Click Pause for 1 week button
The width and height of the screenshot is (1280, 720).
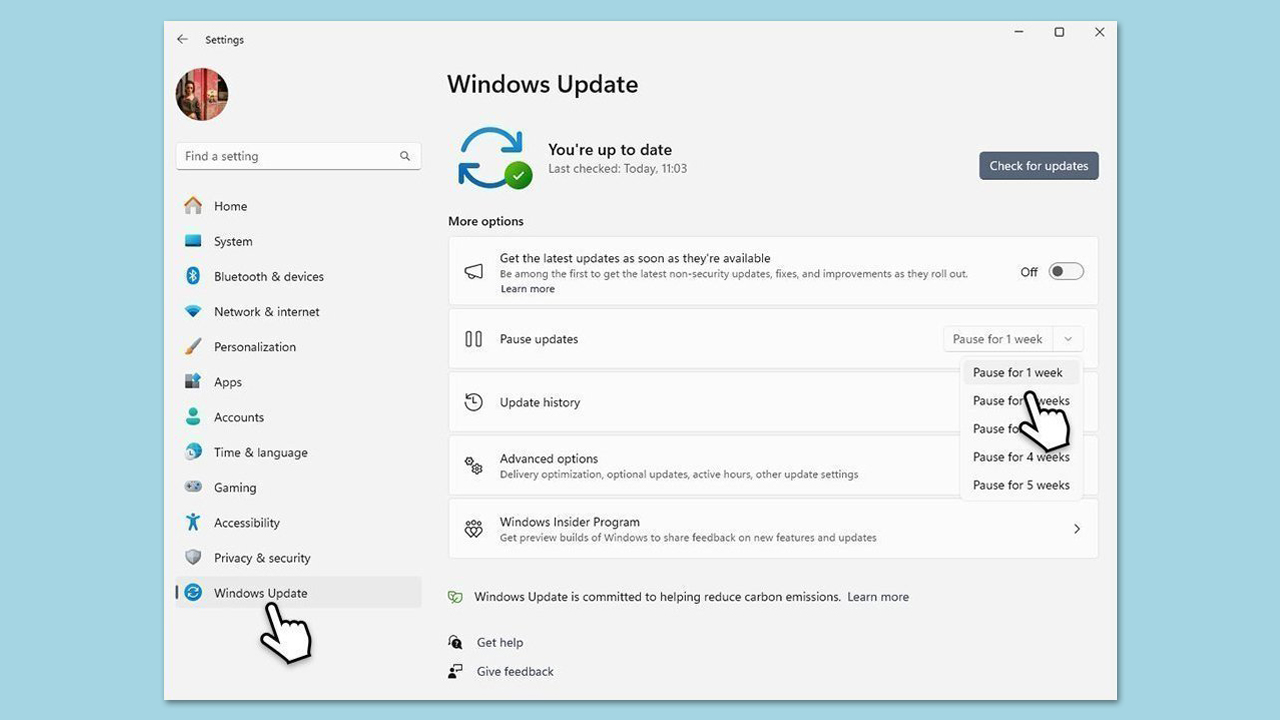tap(998, 339)
